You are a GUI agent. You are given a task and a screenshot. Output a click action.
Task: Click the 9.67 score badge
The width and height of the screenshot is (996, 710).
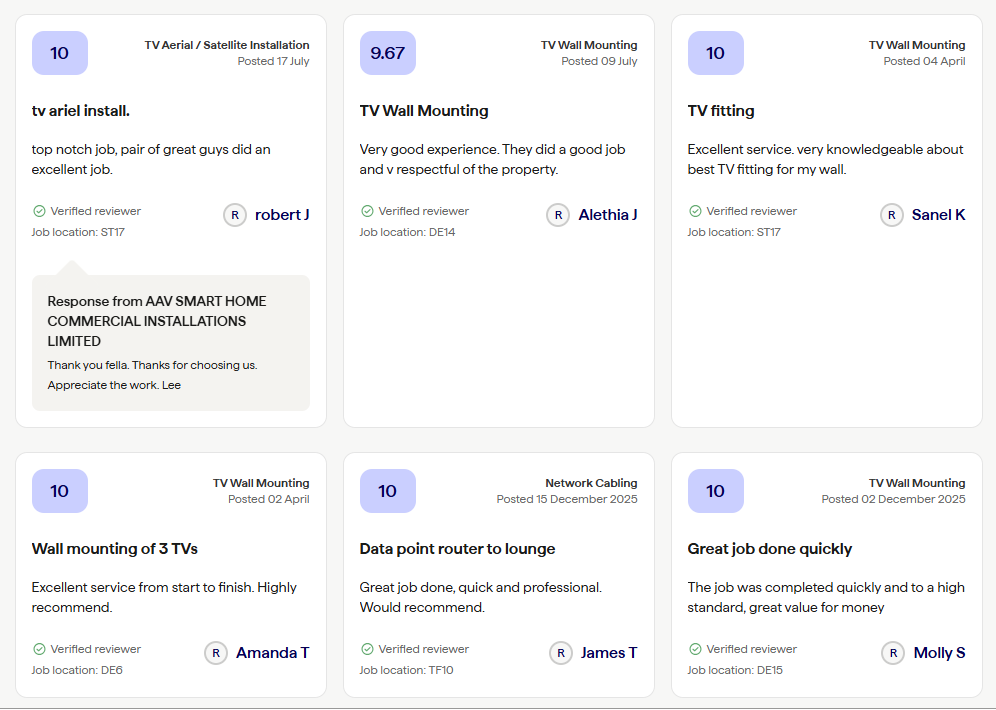coord(387,53)
